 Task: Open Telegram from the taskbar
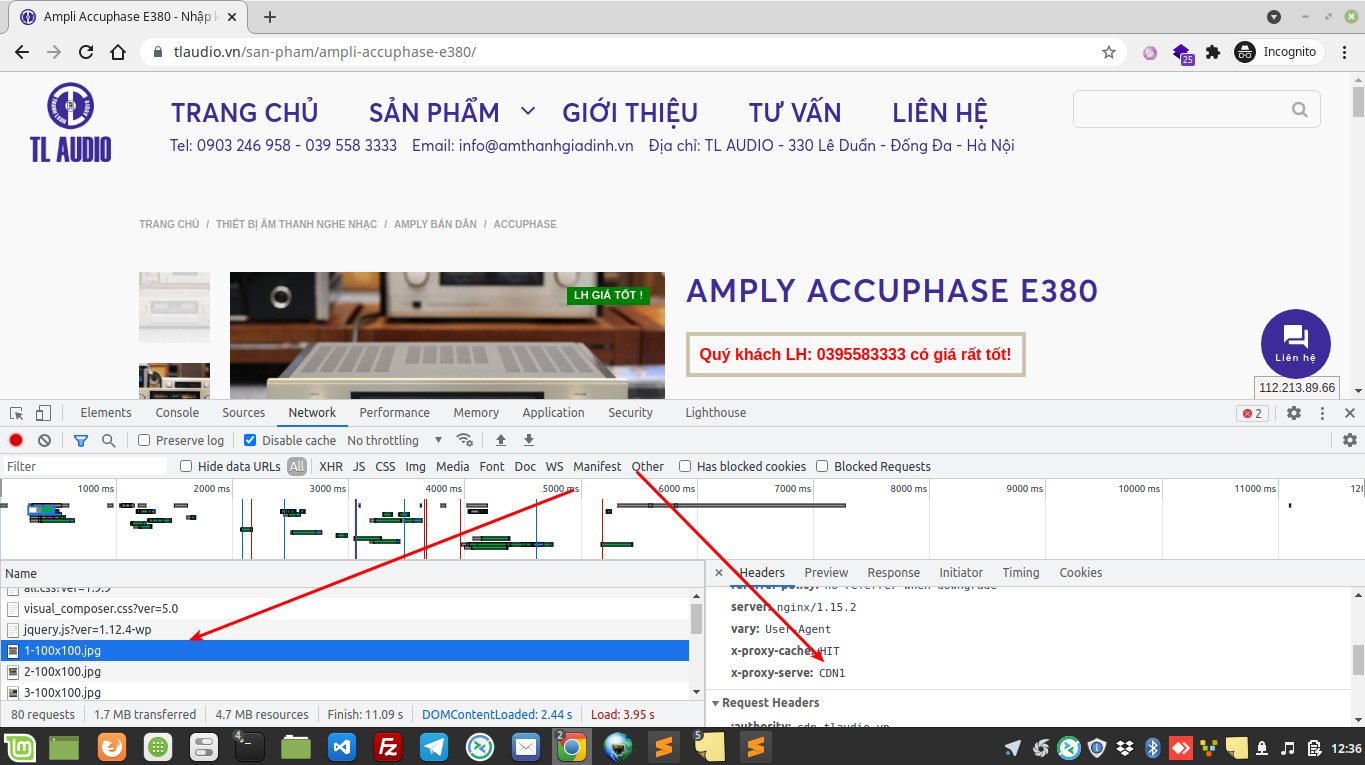click(x=434, y=746)
